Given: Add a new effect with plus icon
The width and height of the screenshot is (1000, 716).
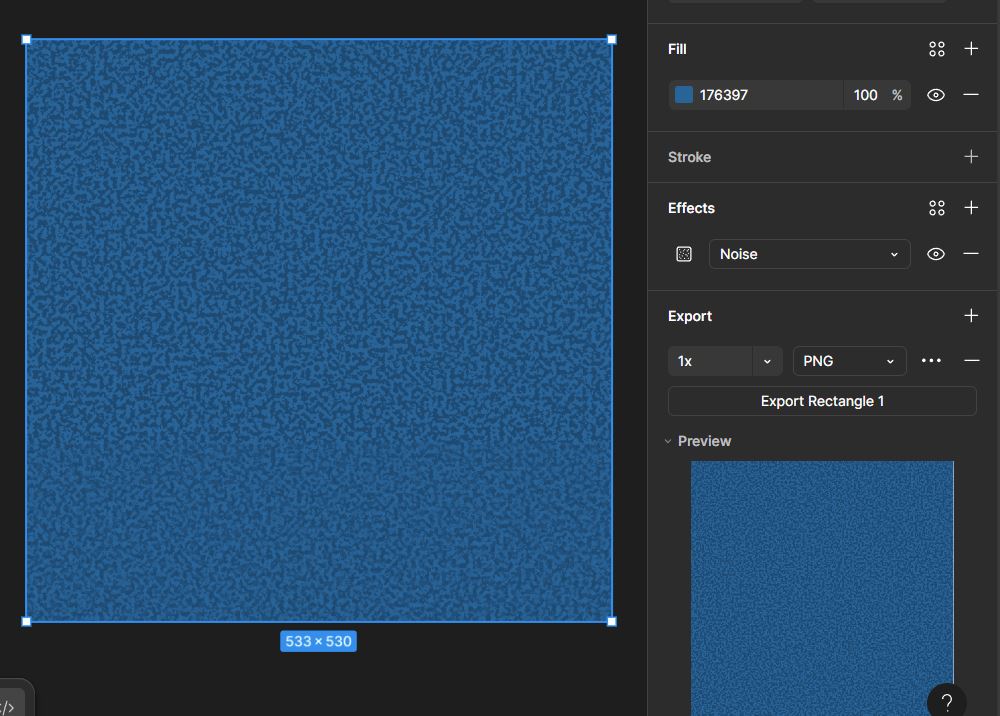Looking at the screenshot, I should [x=971, y=207].
